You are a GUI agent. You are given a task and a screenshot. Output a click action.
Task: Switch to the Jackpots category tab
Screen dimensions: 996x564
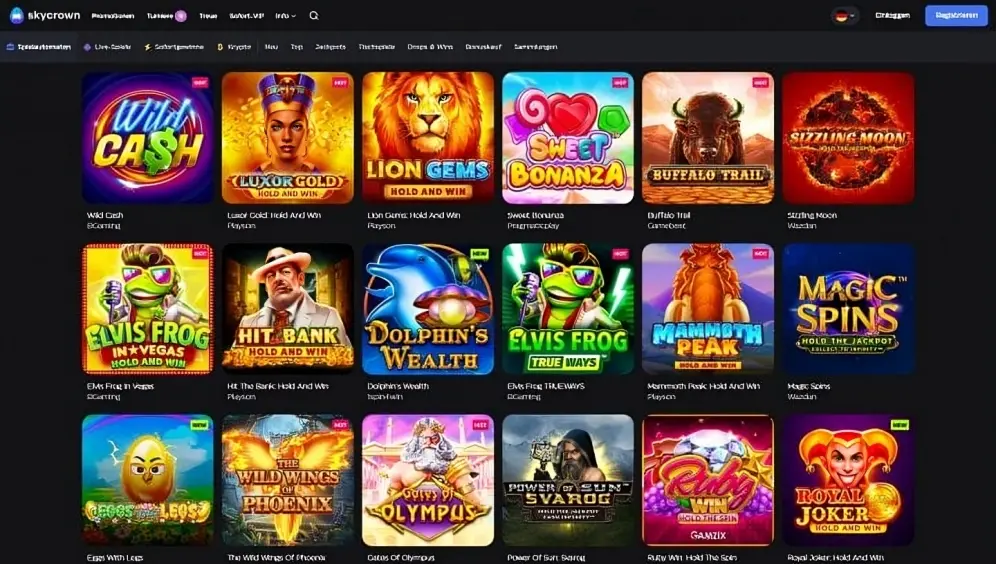click(x=330, y=47)
